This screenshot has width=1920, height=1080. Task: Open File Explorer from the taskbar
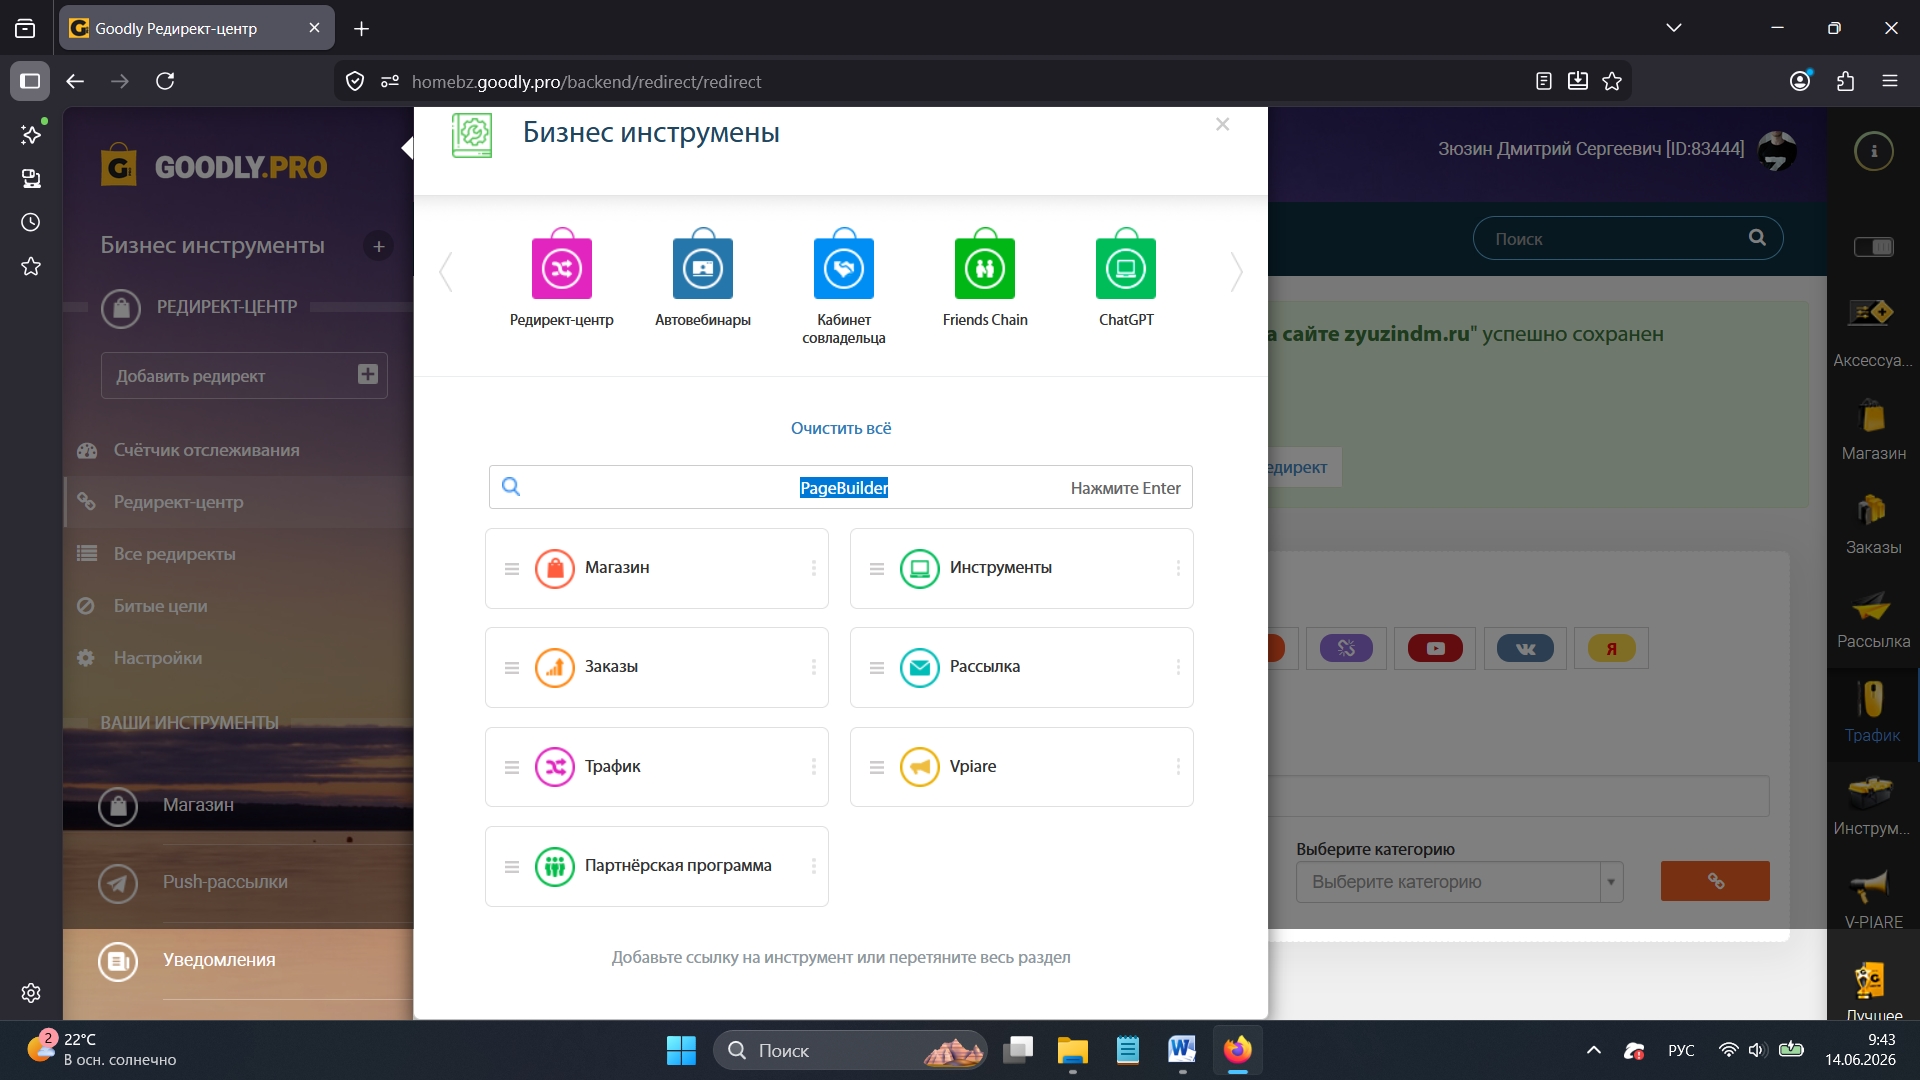[1072, 1050]
